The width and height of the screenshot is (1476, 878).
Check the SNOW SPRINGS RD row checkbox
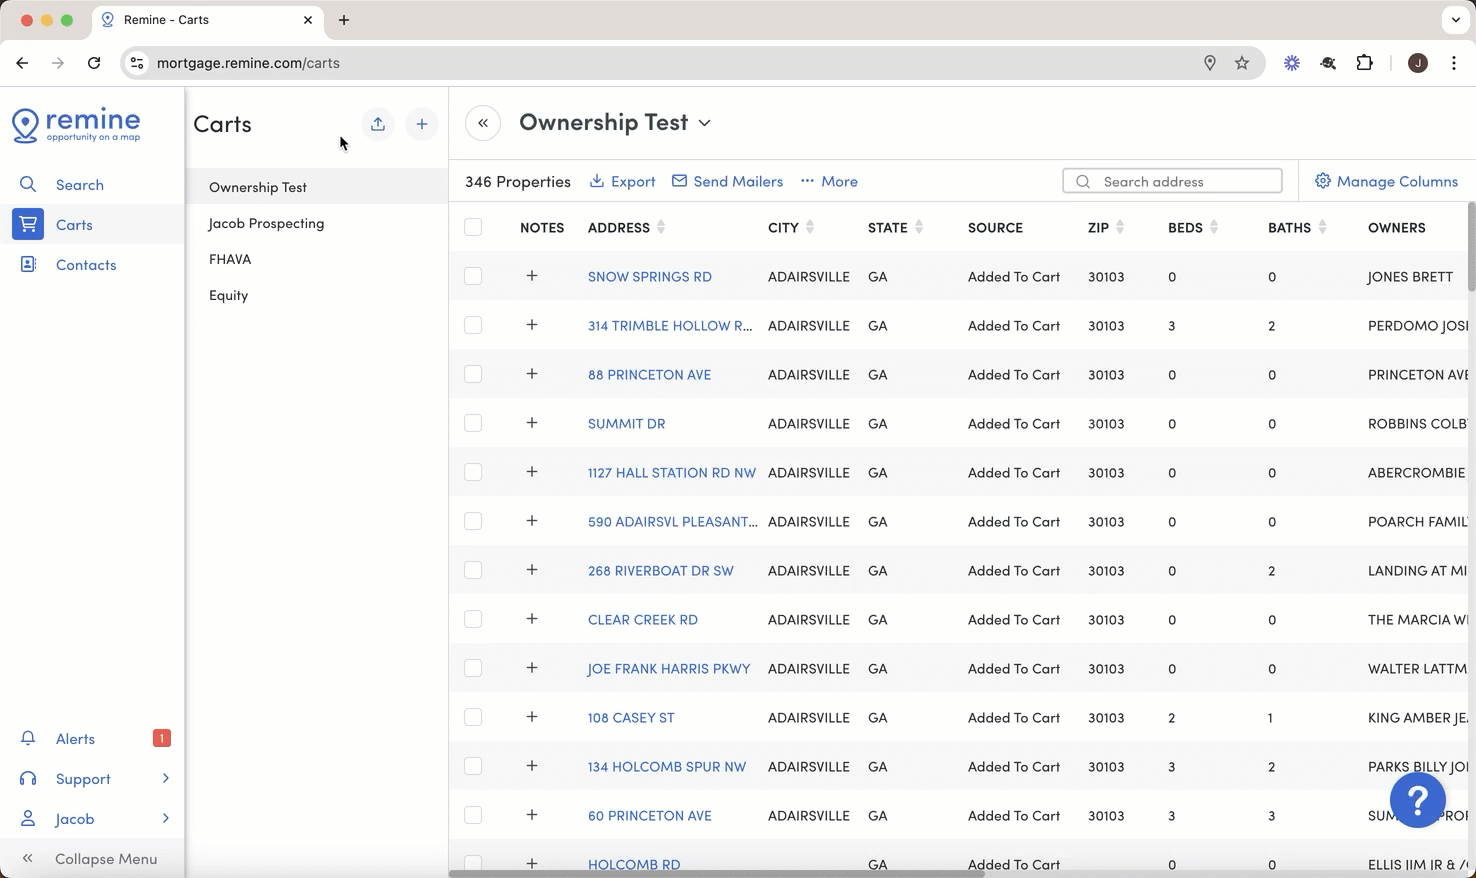(x=473, y=276)
